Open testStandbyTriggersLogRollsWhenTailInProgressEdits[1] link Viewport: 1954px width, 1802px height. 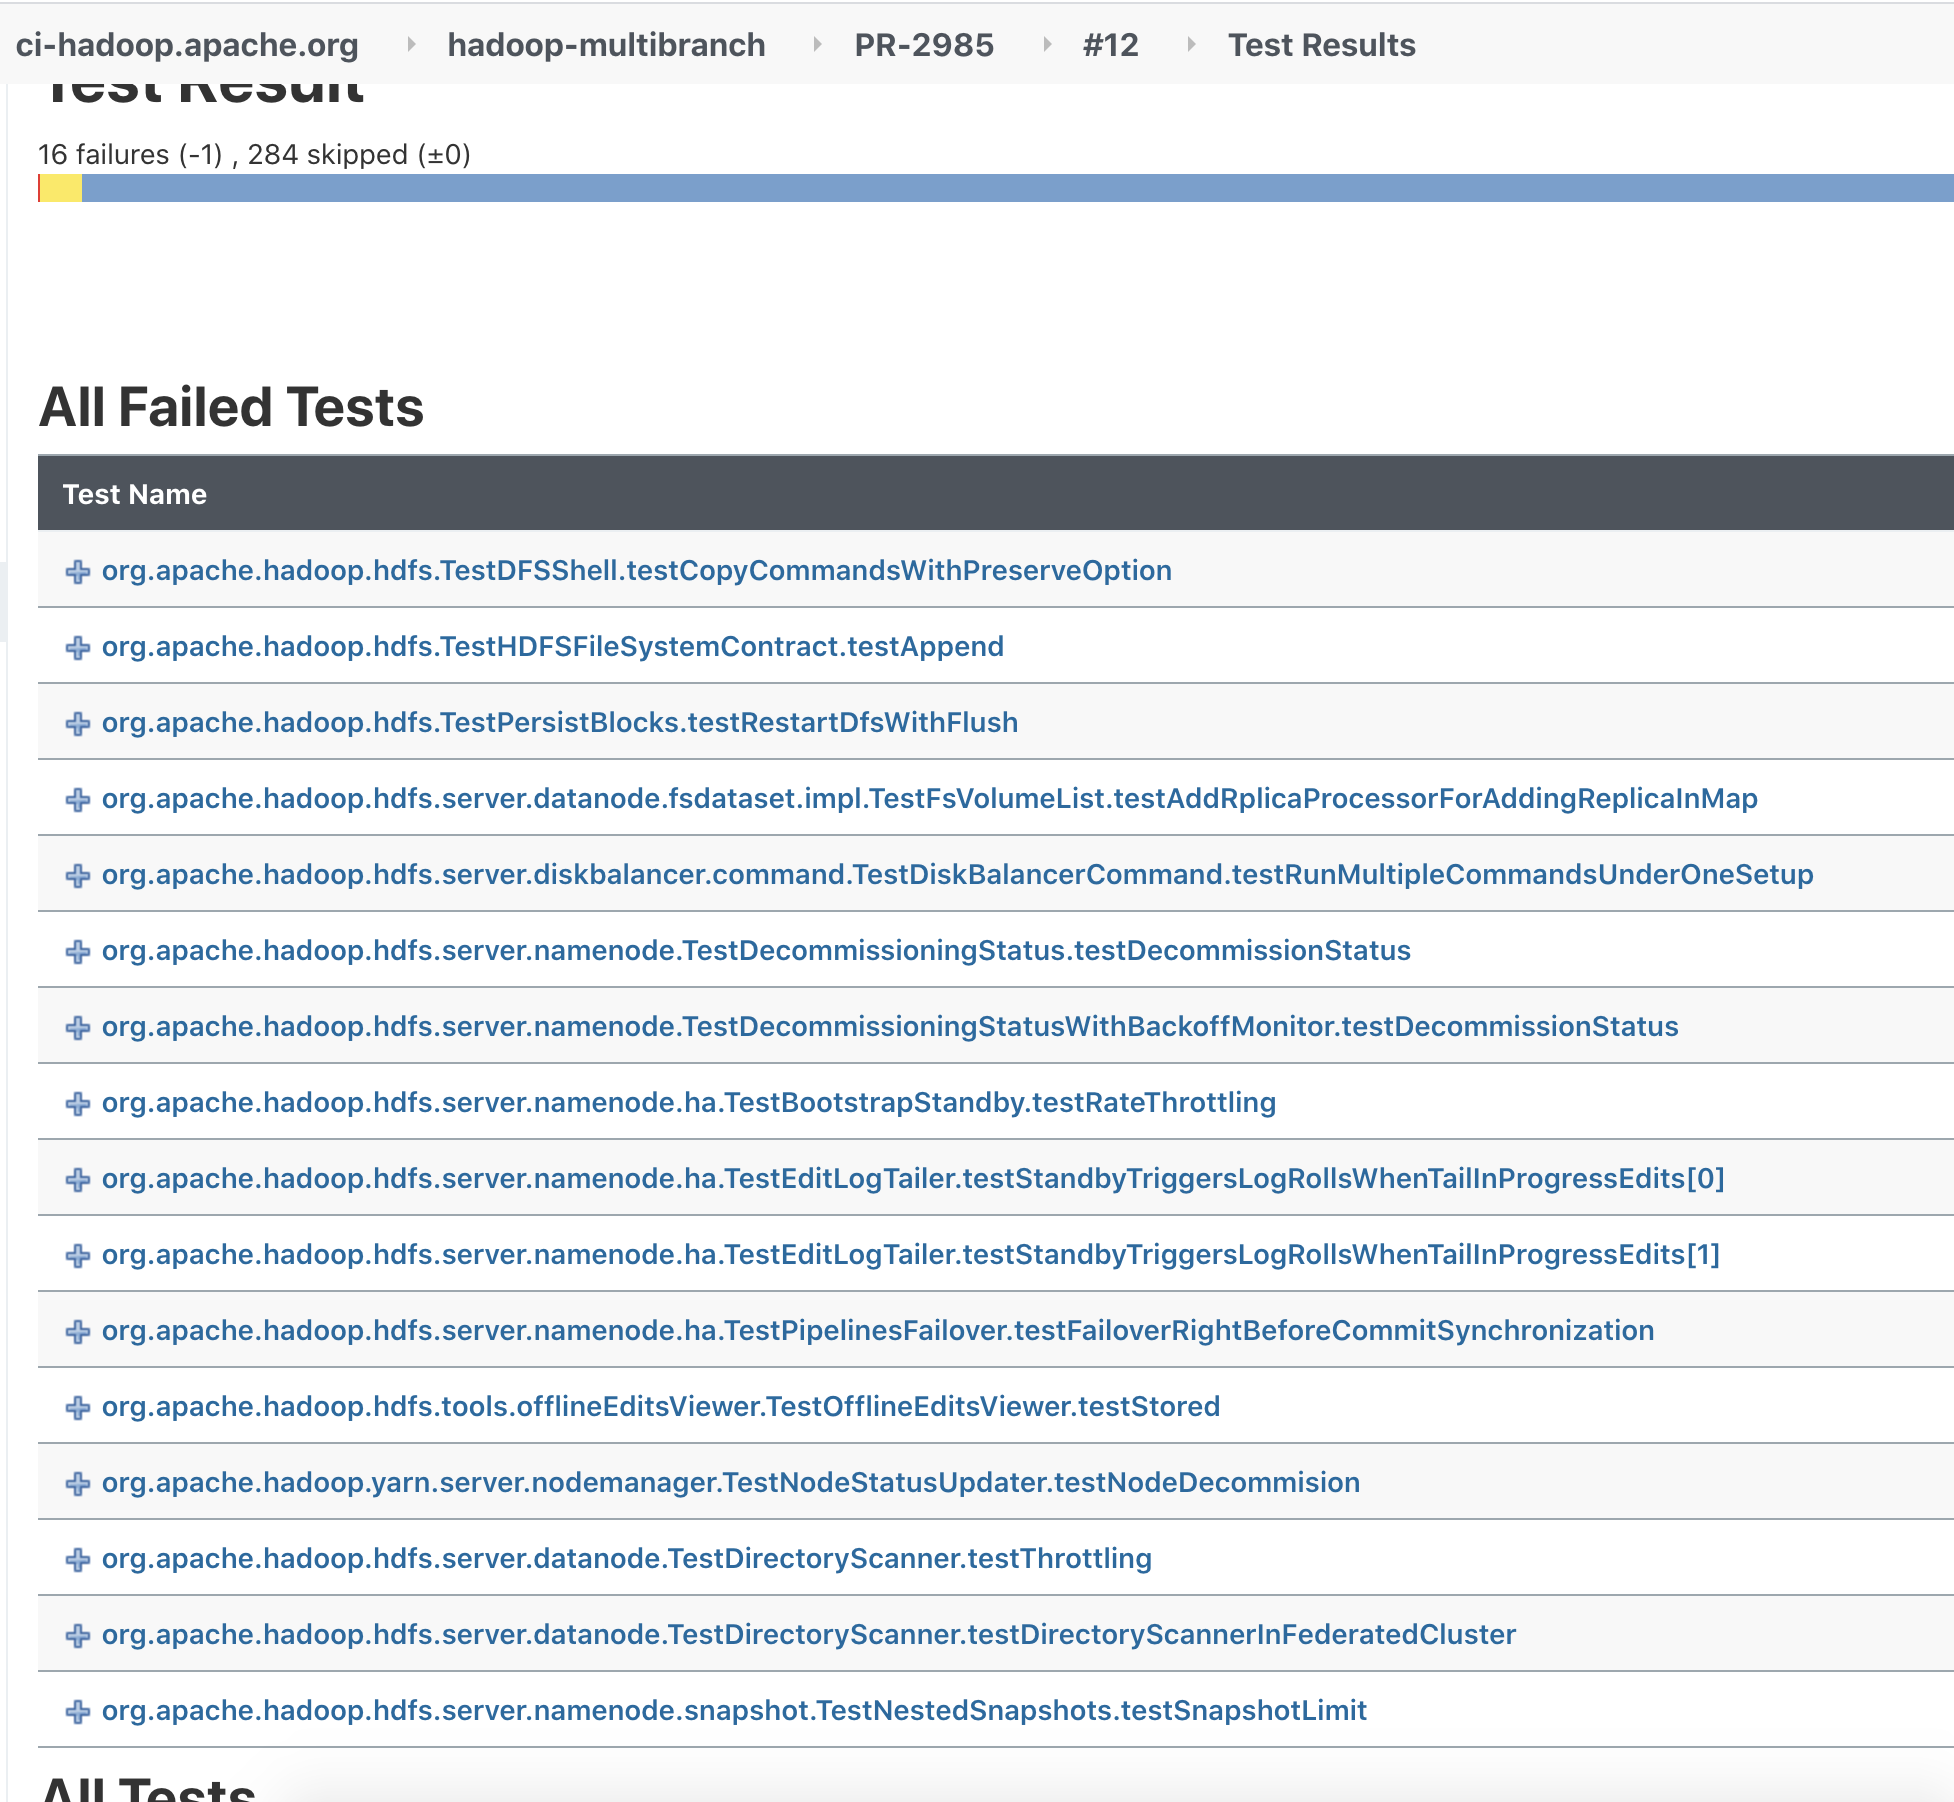coord(910,1254)
